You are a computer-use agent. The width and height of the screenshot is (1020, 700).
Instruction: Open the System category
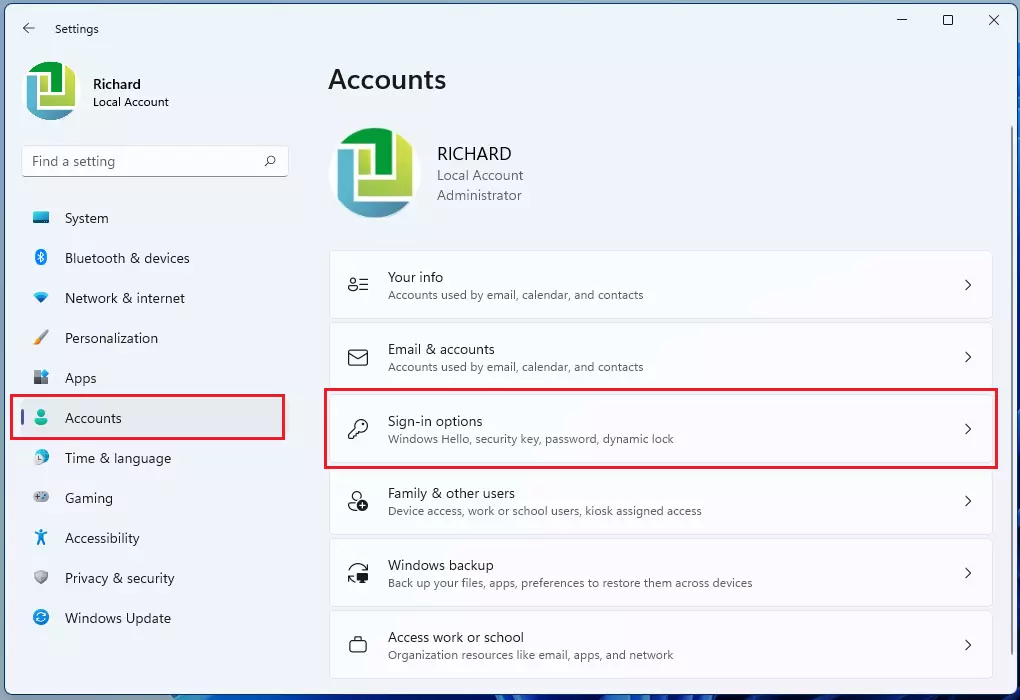(x=154, y=218)
